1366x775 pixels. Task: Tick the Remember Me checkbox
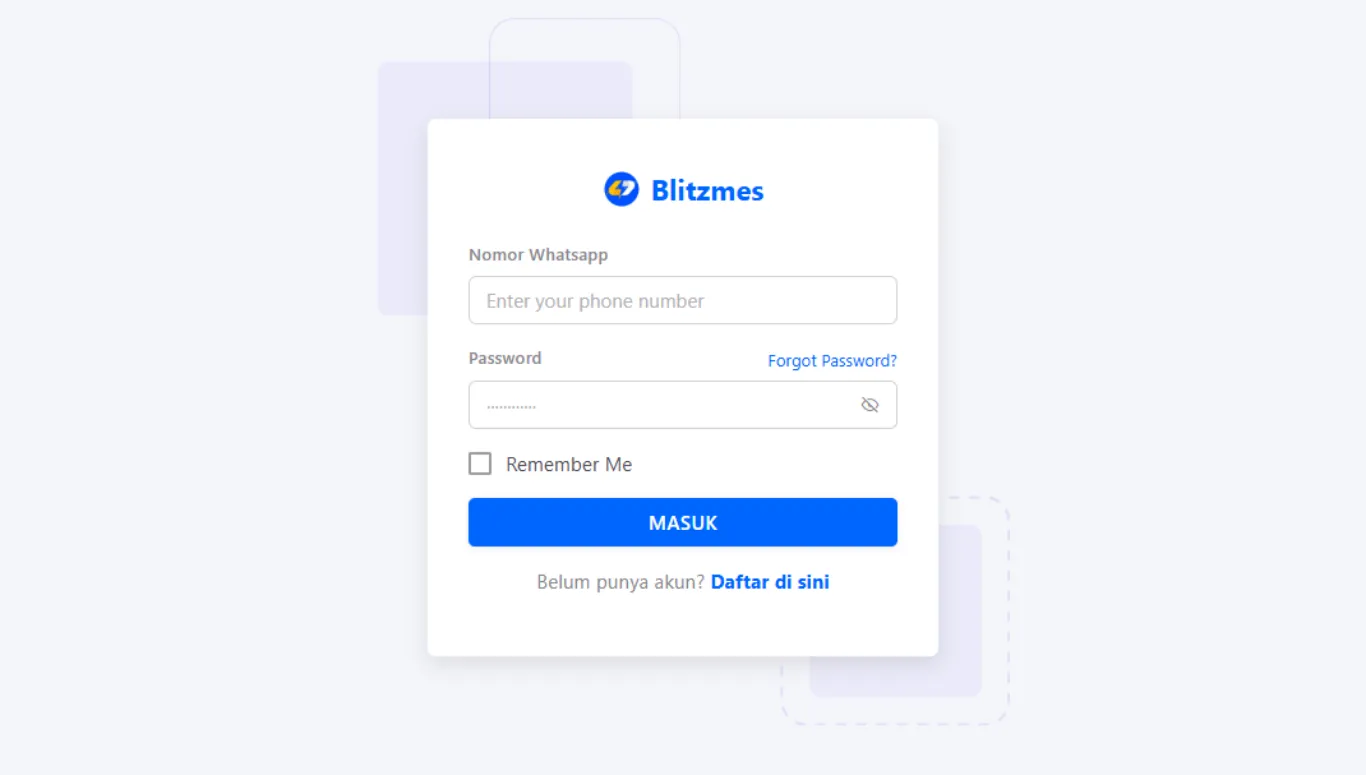[x=480, y=464]
